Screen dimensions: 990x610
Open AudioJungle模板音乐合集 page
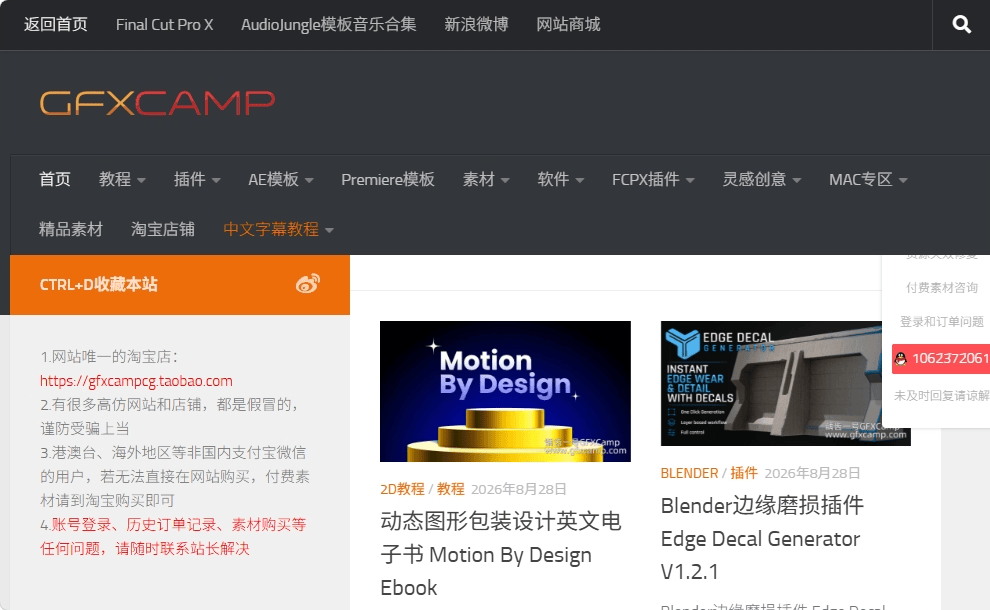(x=328, y=25)
